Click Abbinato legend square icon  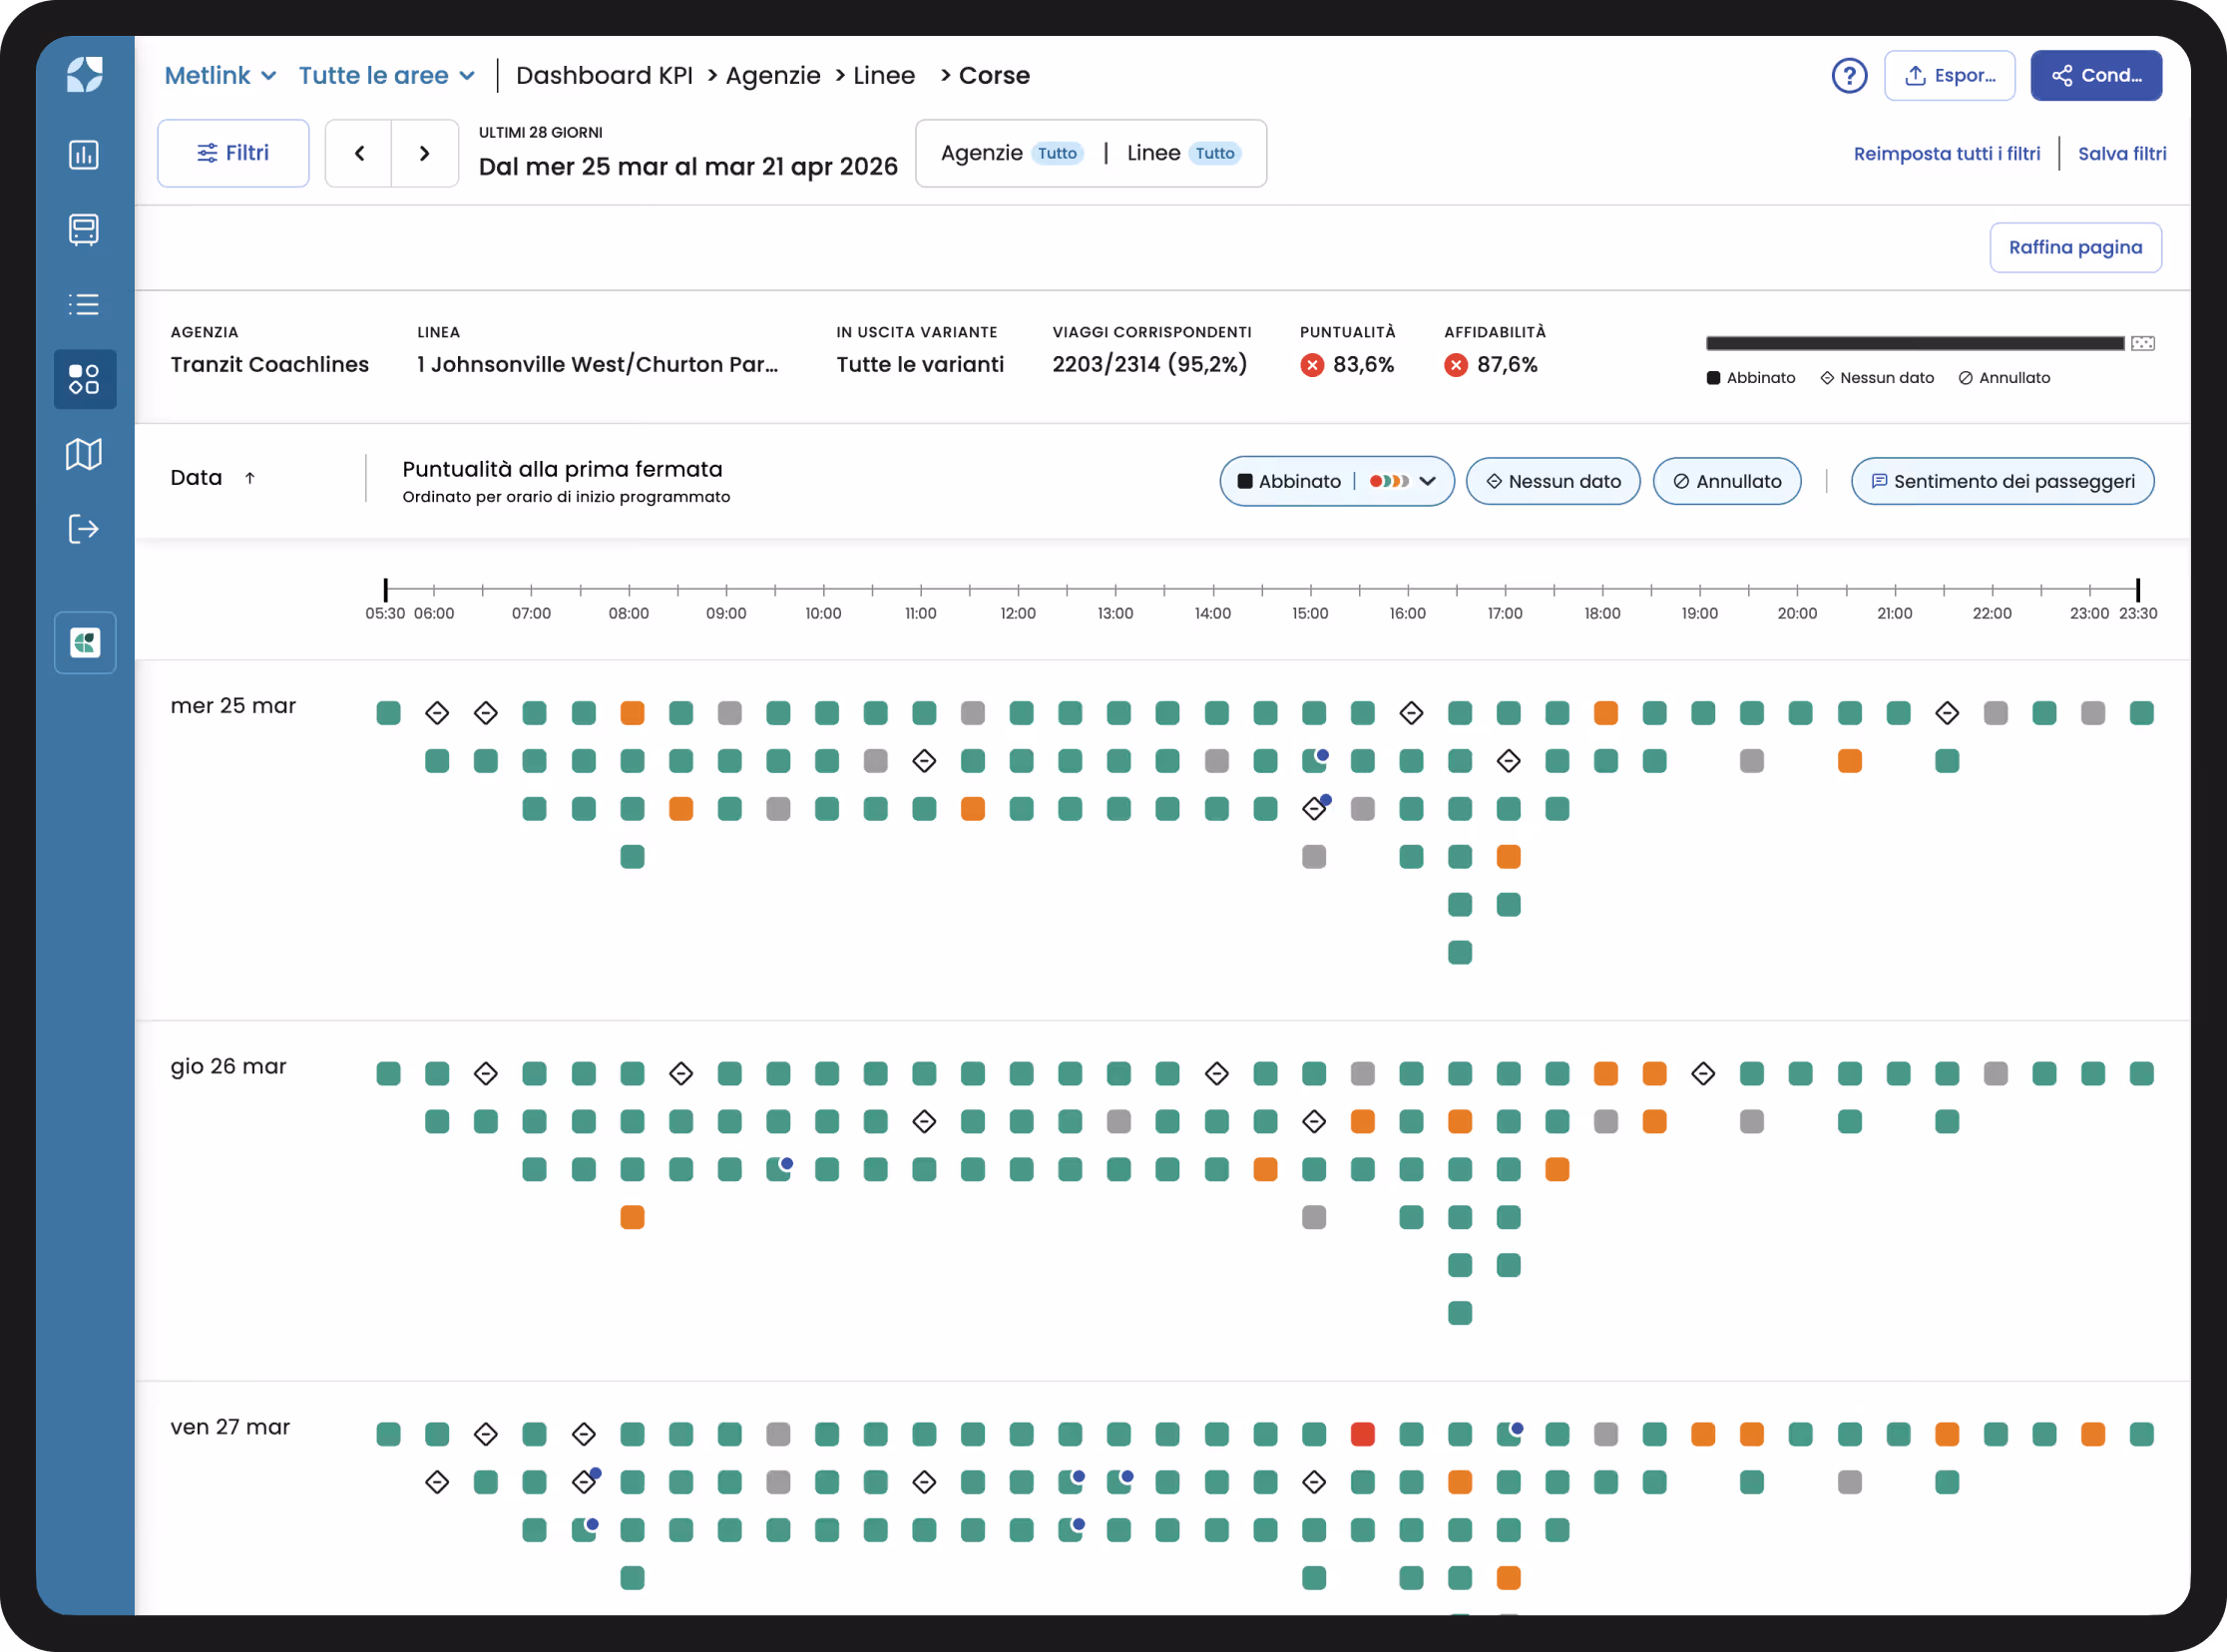pyautogui.click(x=1713, y=378)
